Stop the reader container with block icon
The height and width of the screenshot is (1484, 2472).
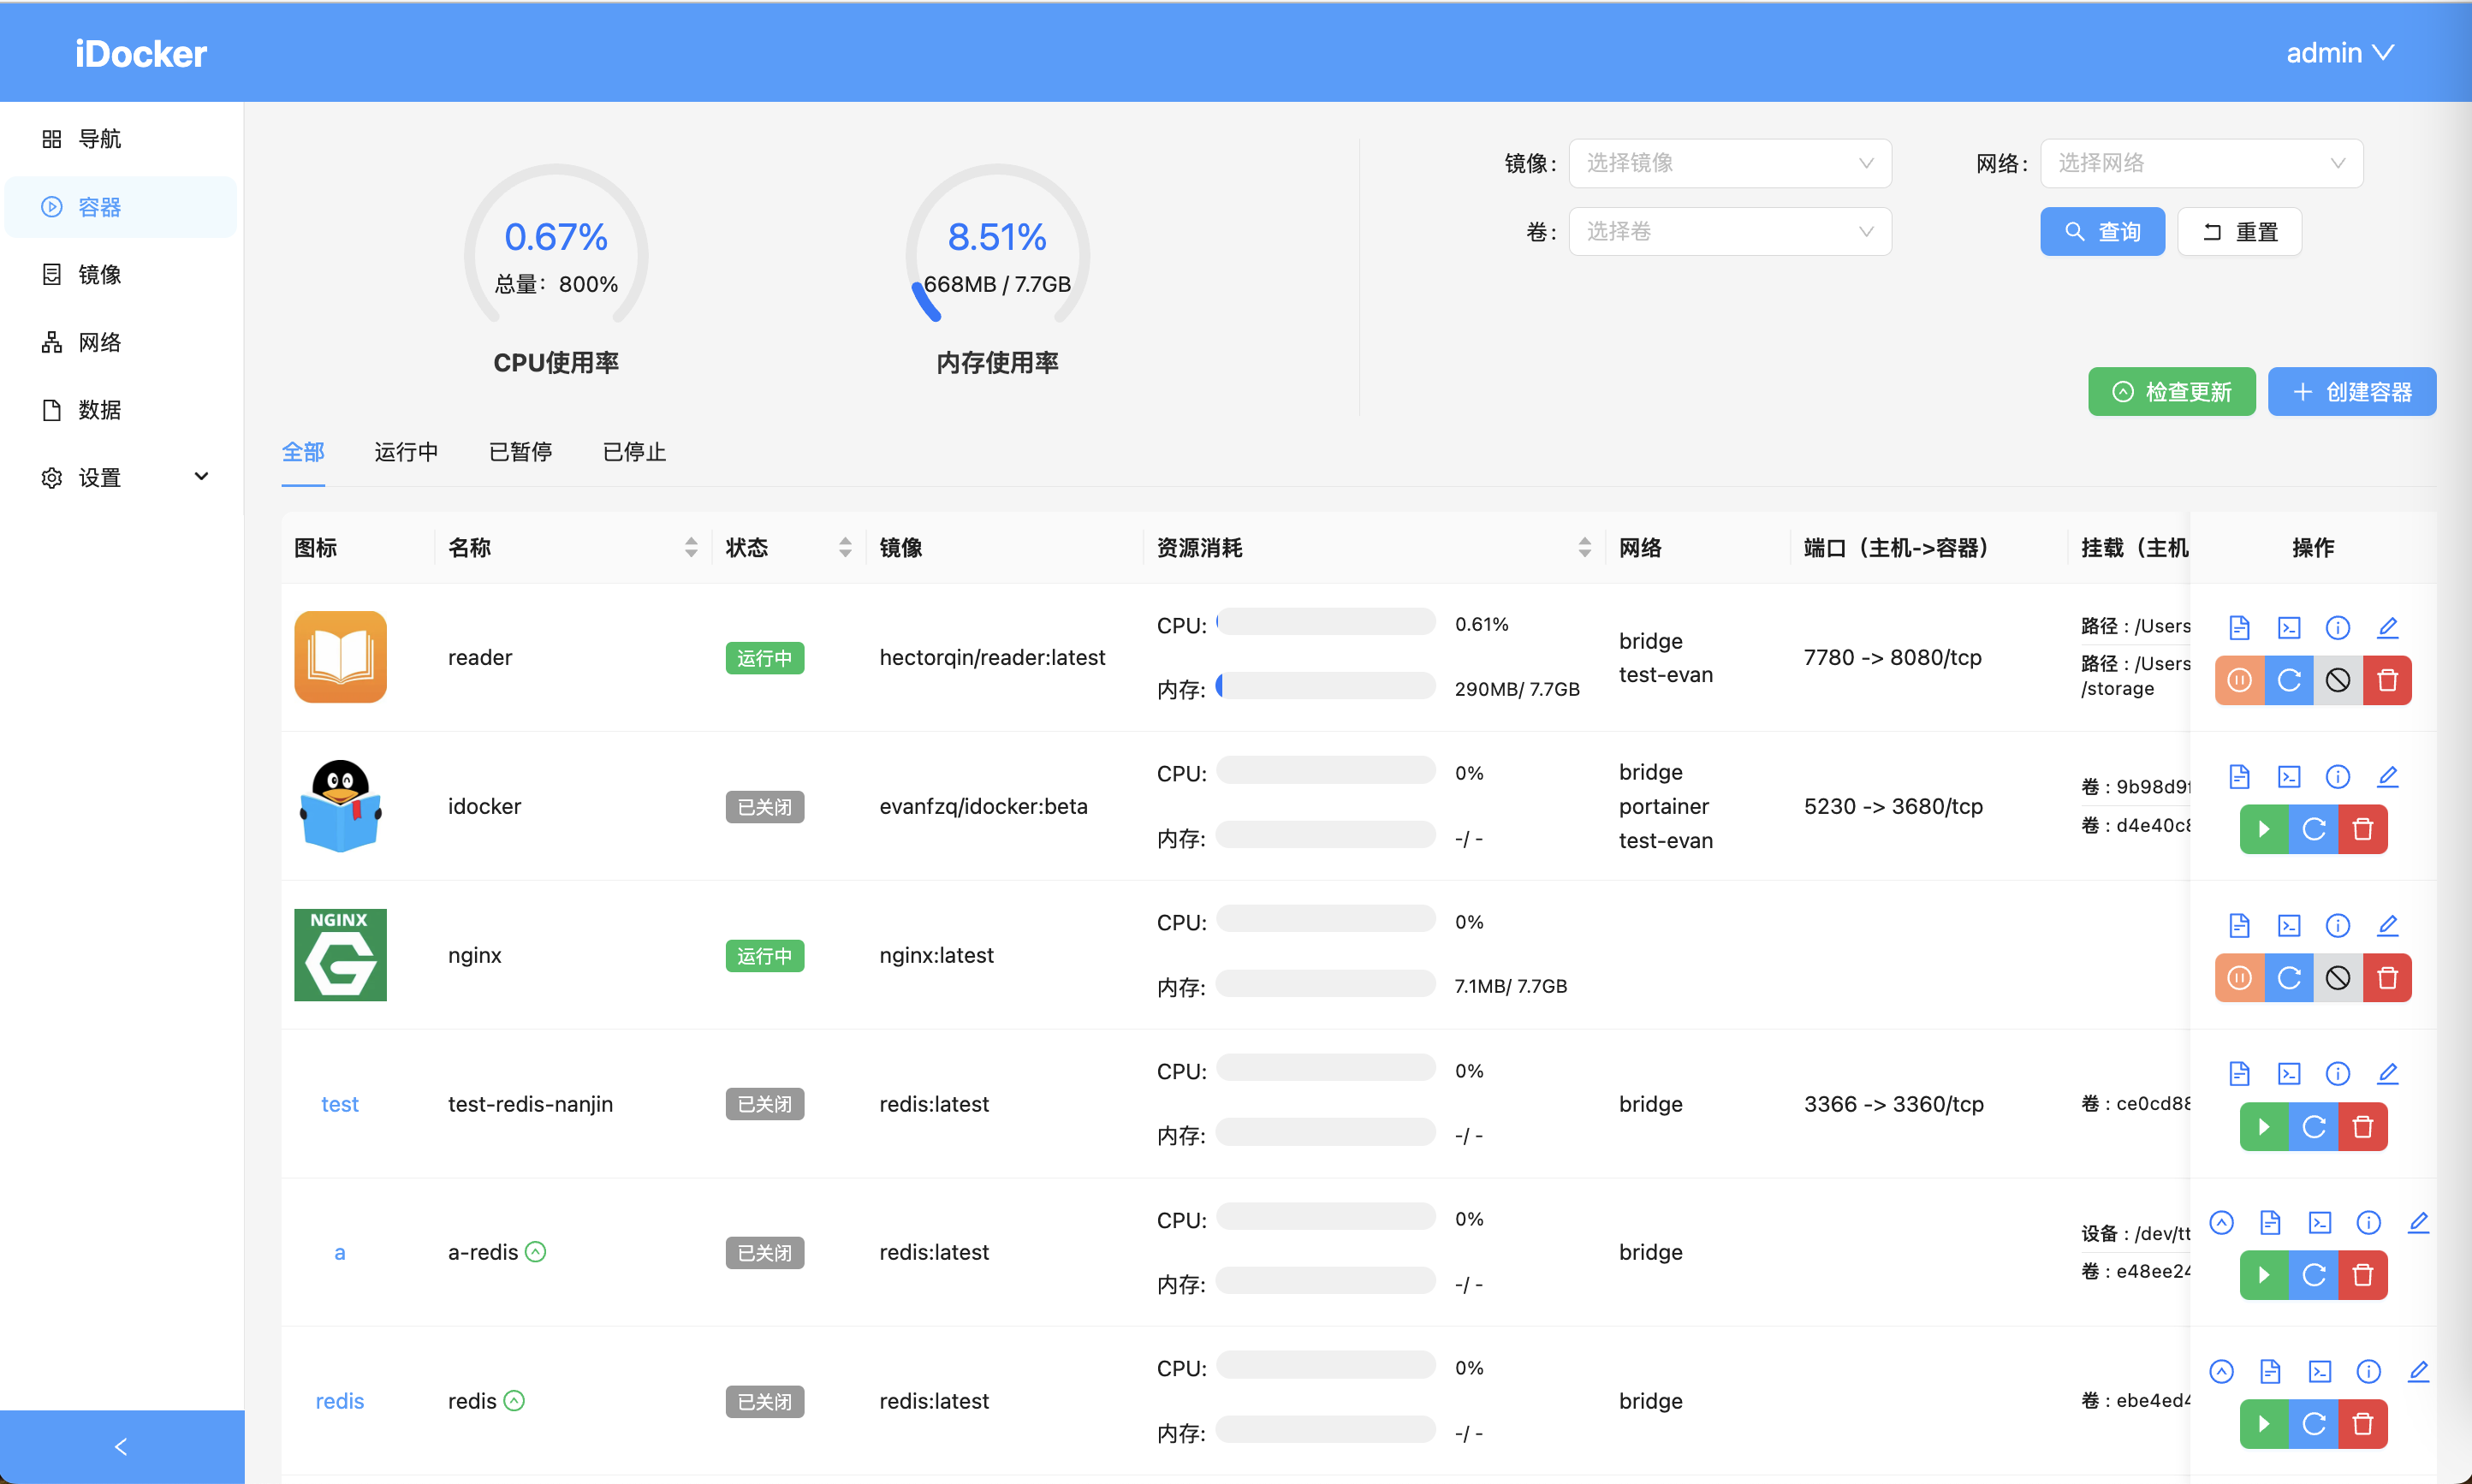click(2337, 681)
